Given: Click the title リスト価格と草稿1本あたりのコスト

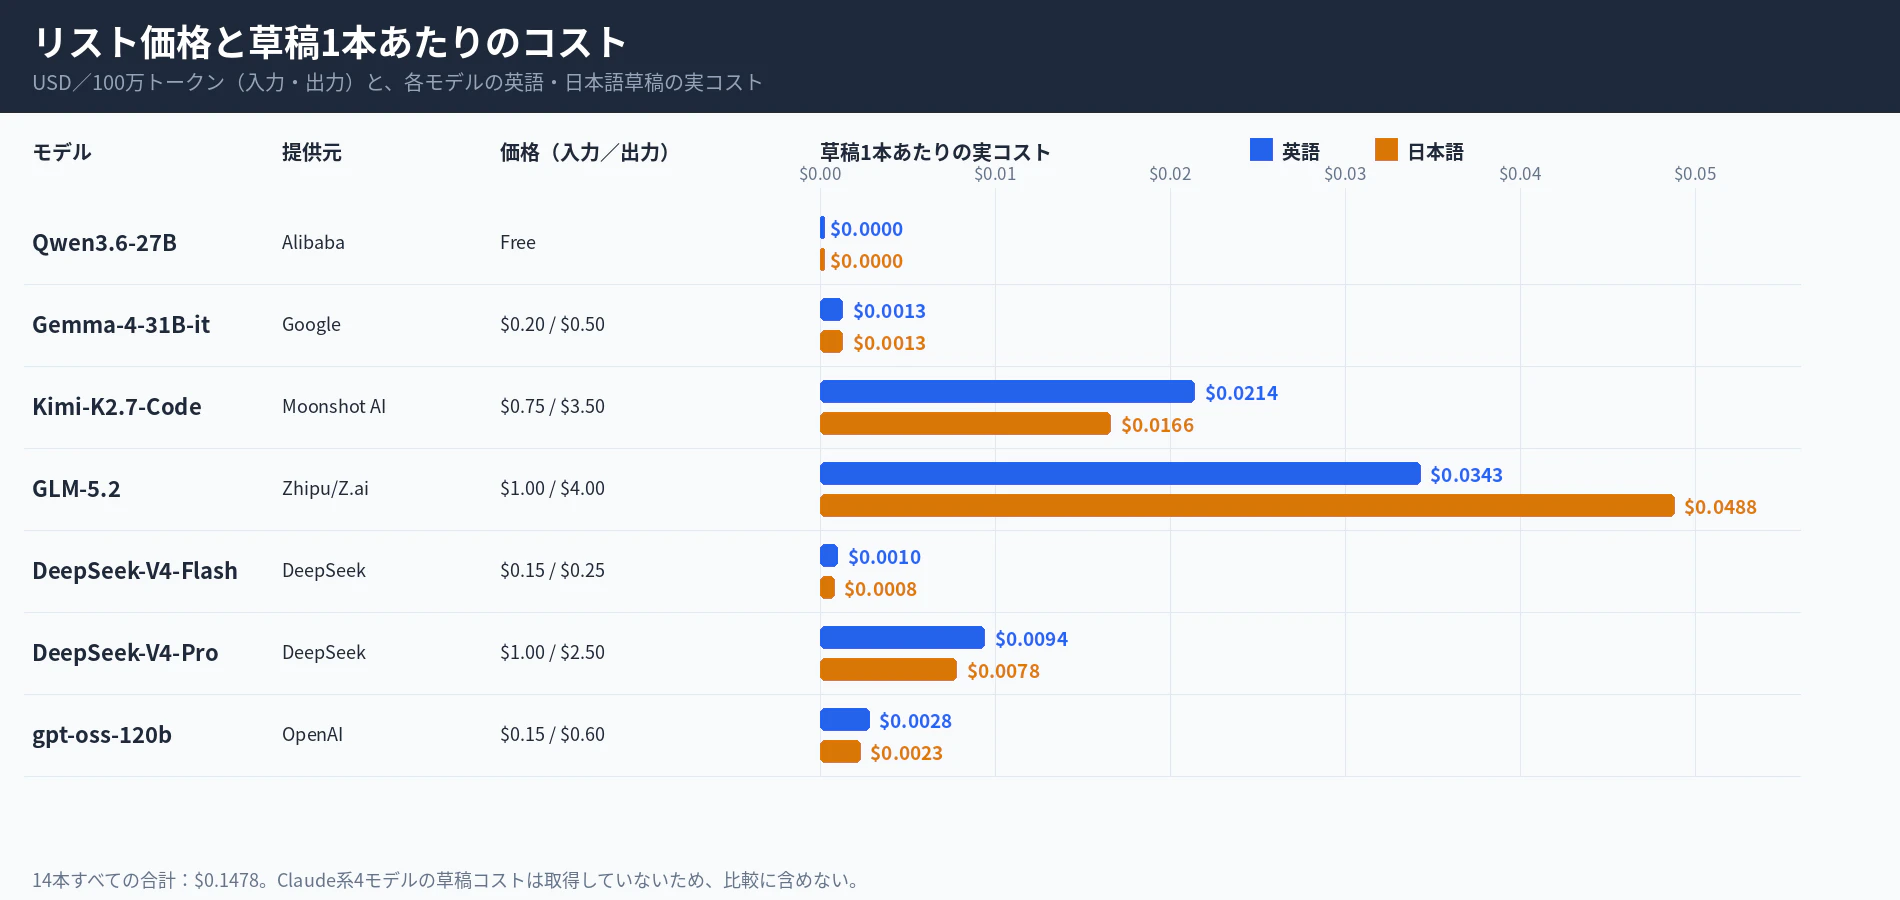Looking at the screenshot, I should [x=330, y=43].
